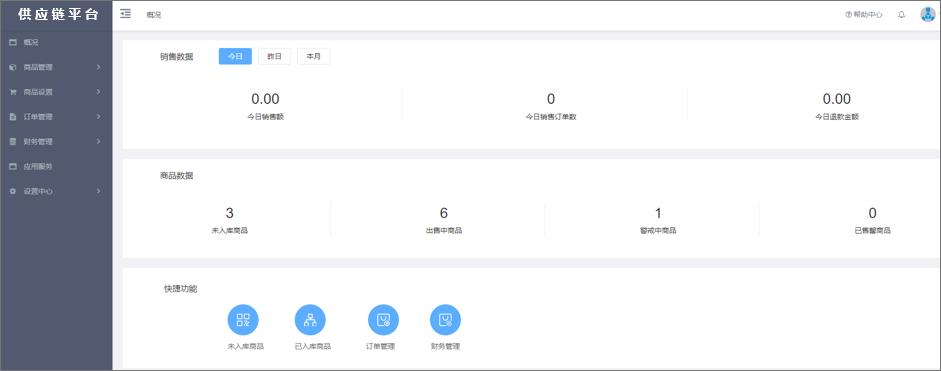This screenshot has height=371, width=942.
Task: Open the notification bell
Action: click(x=901, y=14)
